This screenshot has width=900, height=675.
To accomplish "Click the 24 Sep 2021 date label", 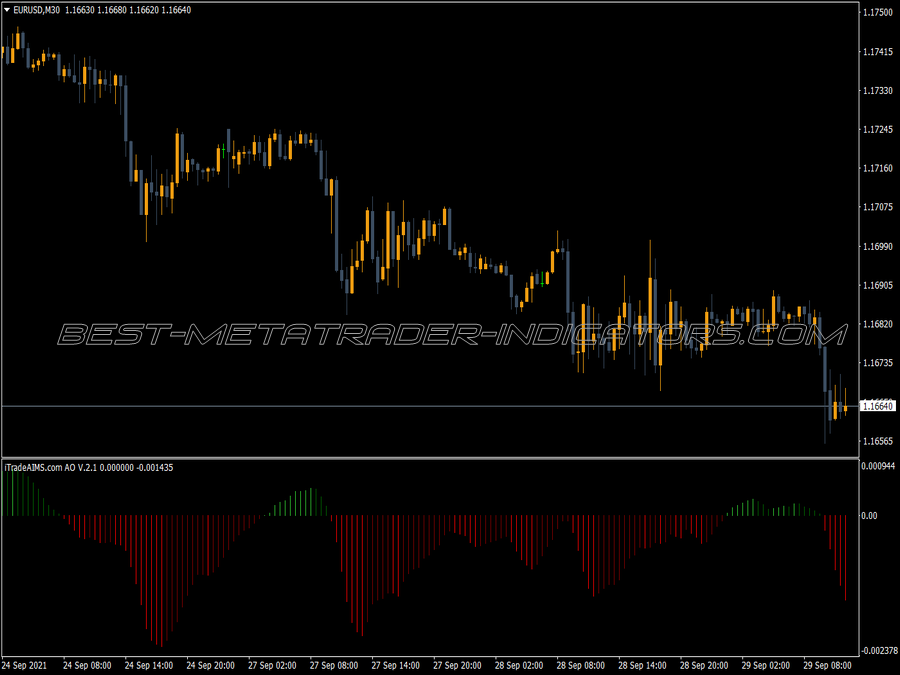I will pyautogui.click(x=25, y=665).
